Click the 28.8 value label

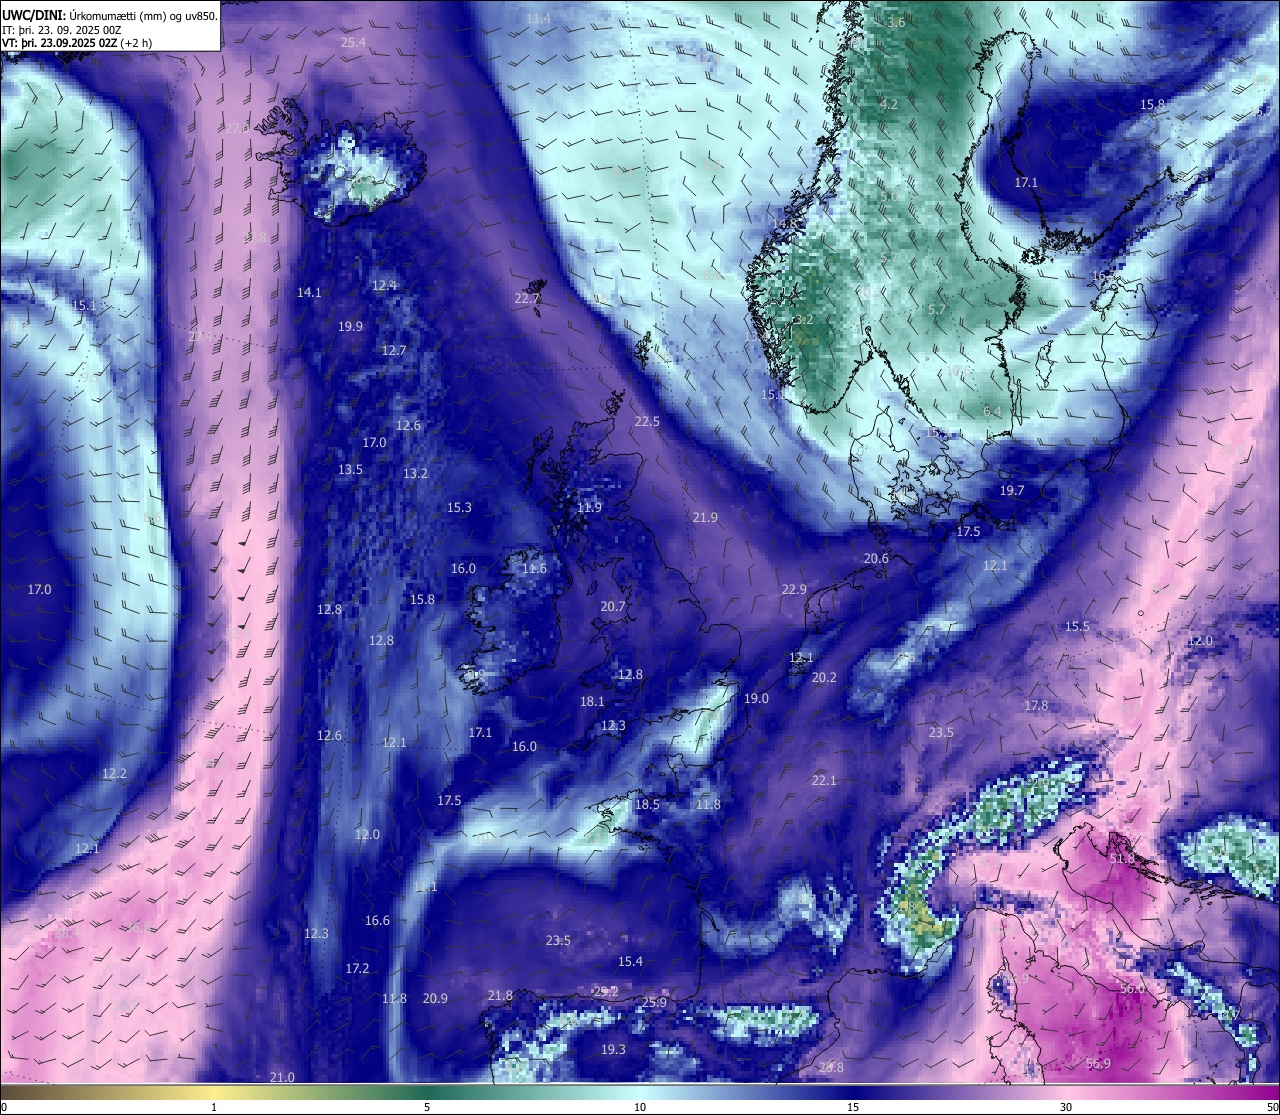pos(831,1067)
